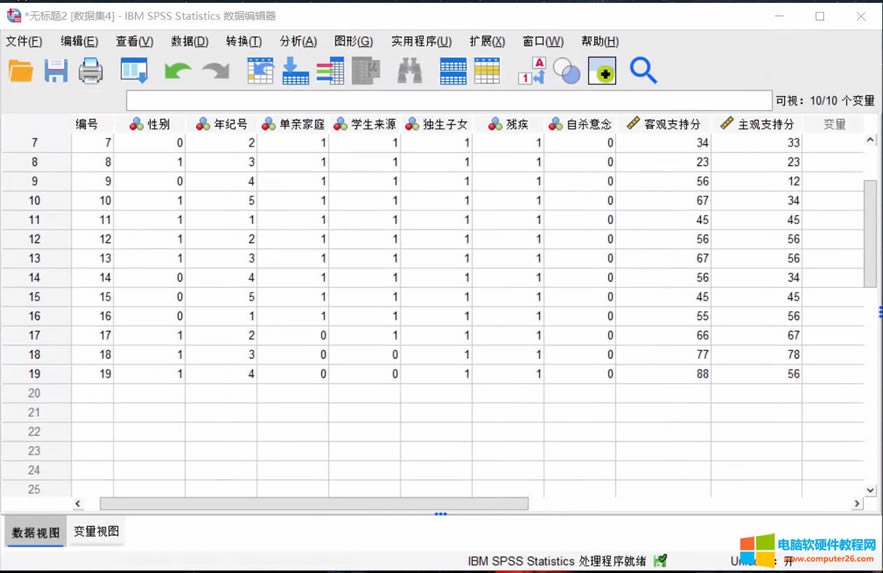Open the 转换(T) menu
Screen dimensions: 883x573
243,41
